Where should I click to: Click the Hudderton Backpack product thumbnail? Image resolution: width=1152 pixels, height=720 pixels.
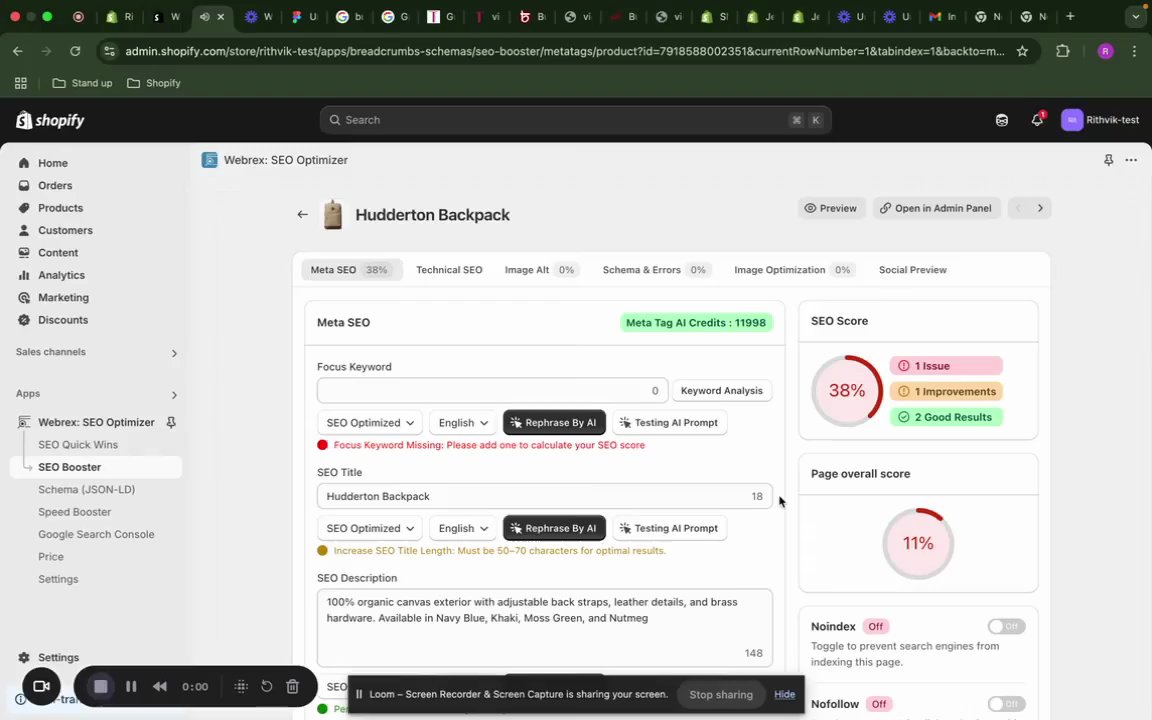tap(333, 215)
